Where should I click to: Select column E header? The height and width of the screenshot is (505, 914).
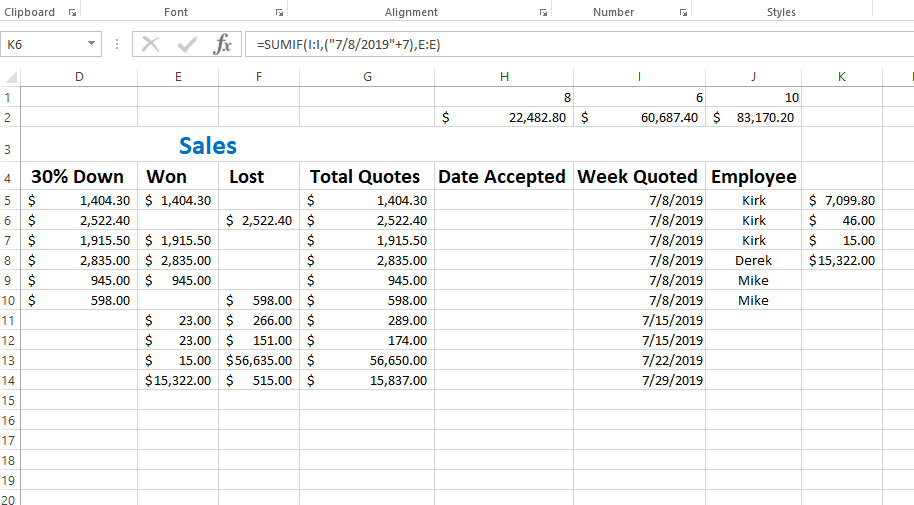pyautogui.click(x=178, y=77)
